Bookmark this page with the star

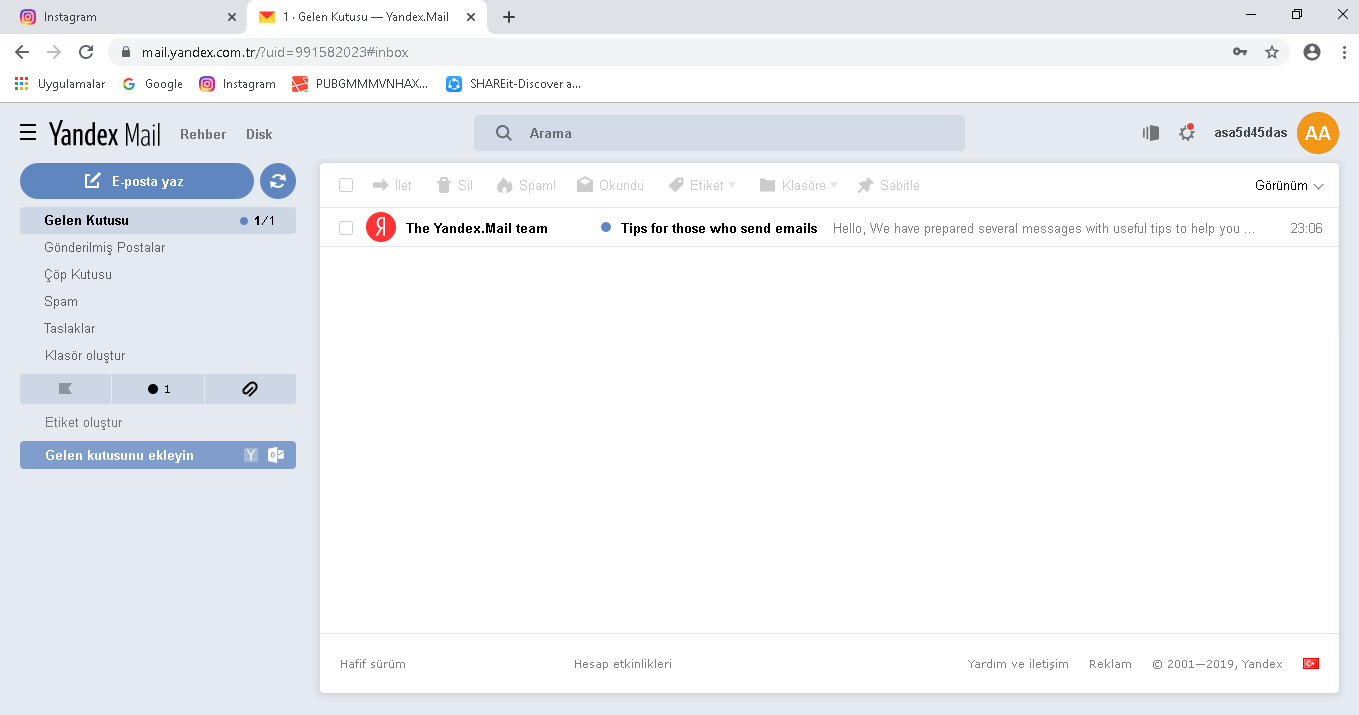[1272, 52]
